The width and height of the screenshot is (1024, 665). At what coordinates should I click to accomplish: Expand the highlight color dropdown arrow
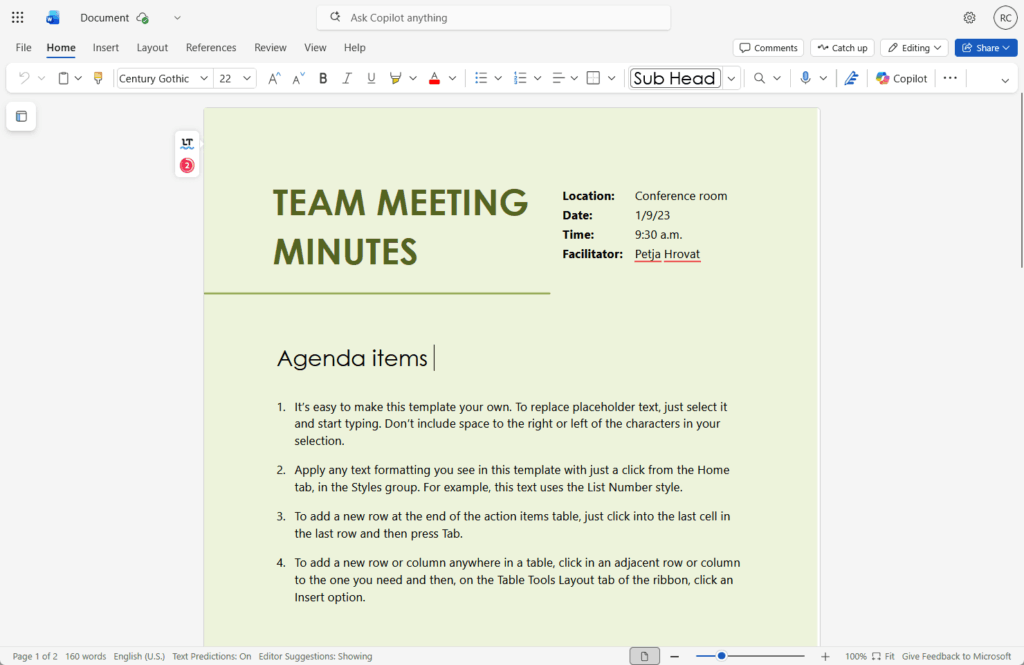pos(413,78)
